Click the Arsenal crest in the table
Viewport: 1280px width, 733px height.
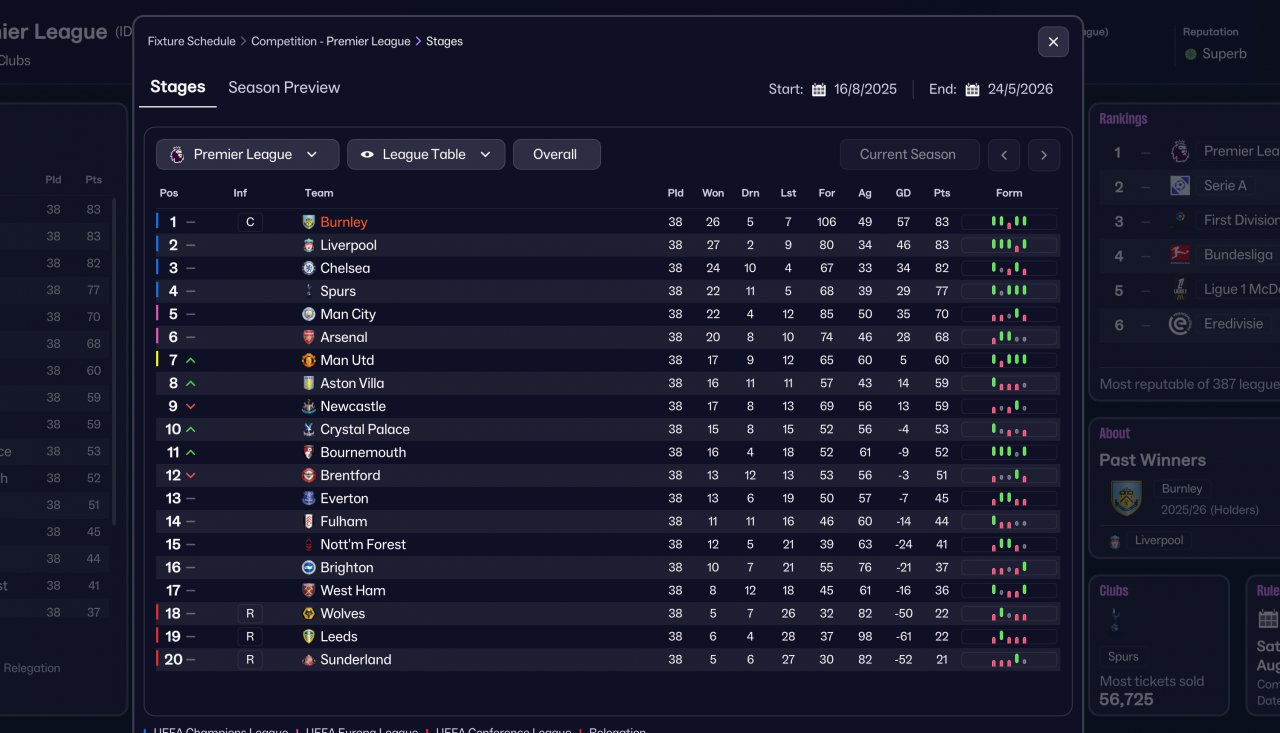click(308, 337)
